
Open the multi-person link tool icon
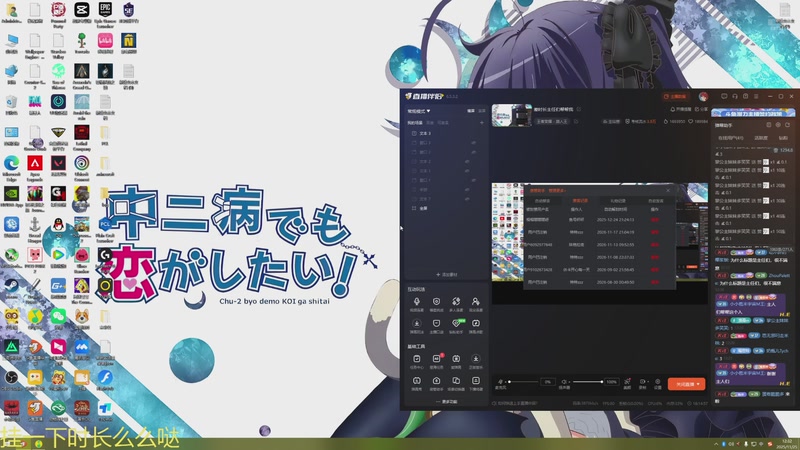pyautogui.click(x=456, y=302)
